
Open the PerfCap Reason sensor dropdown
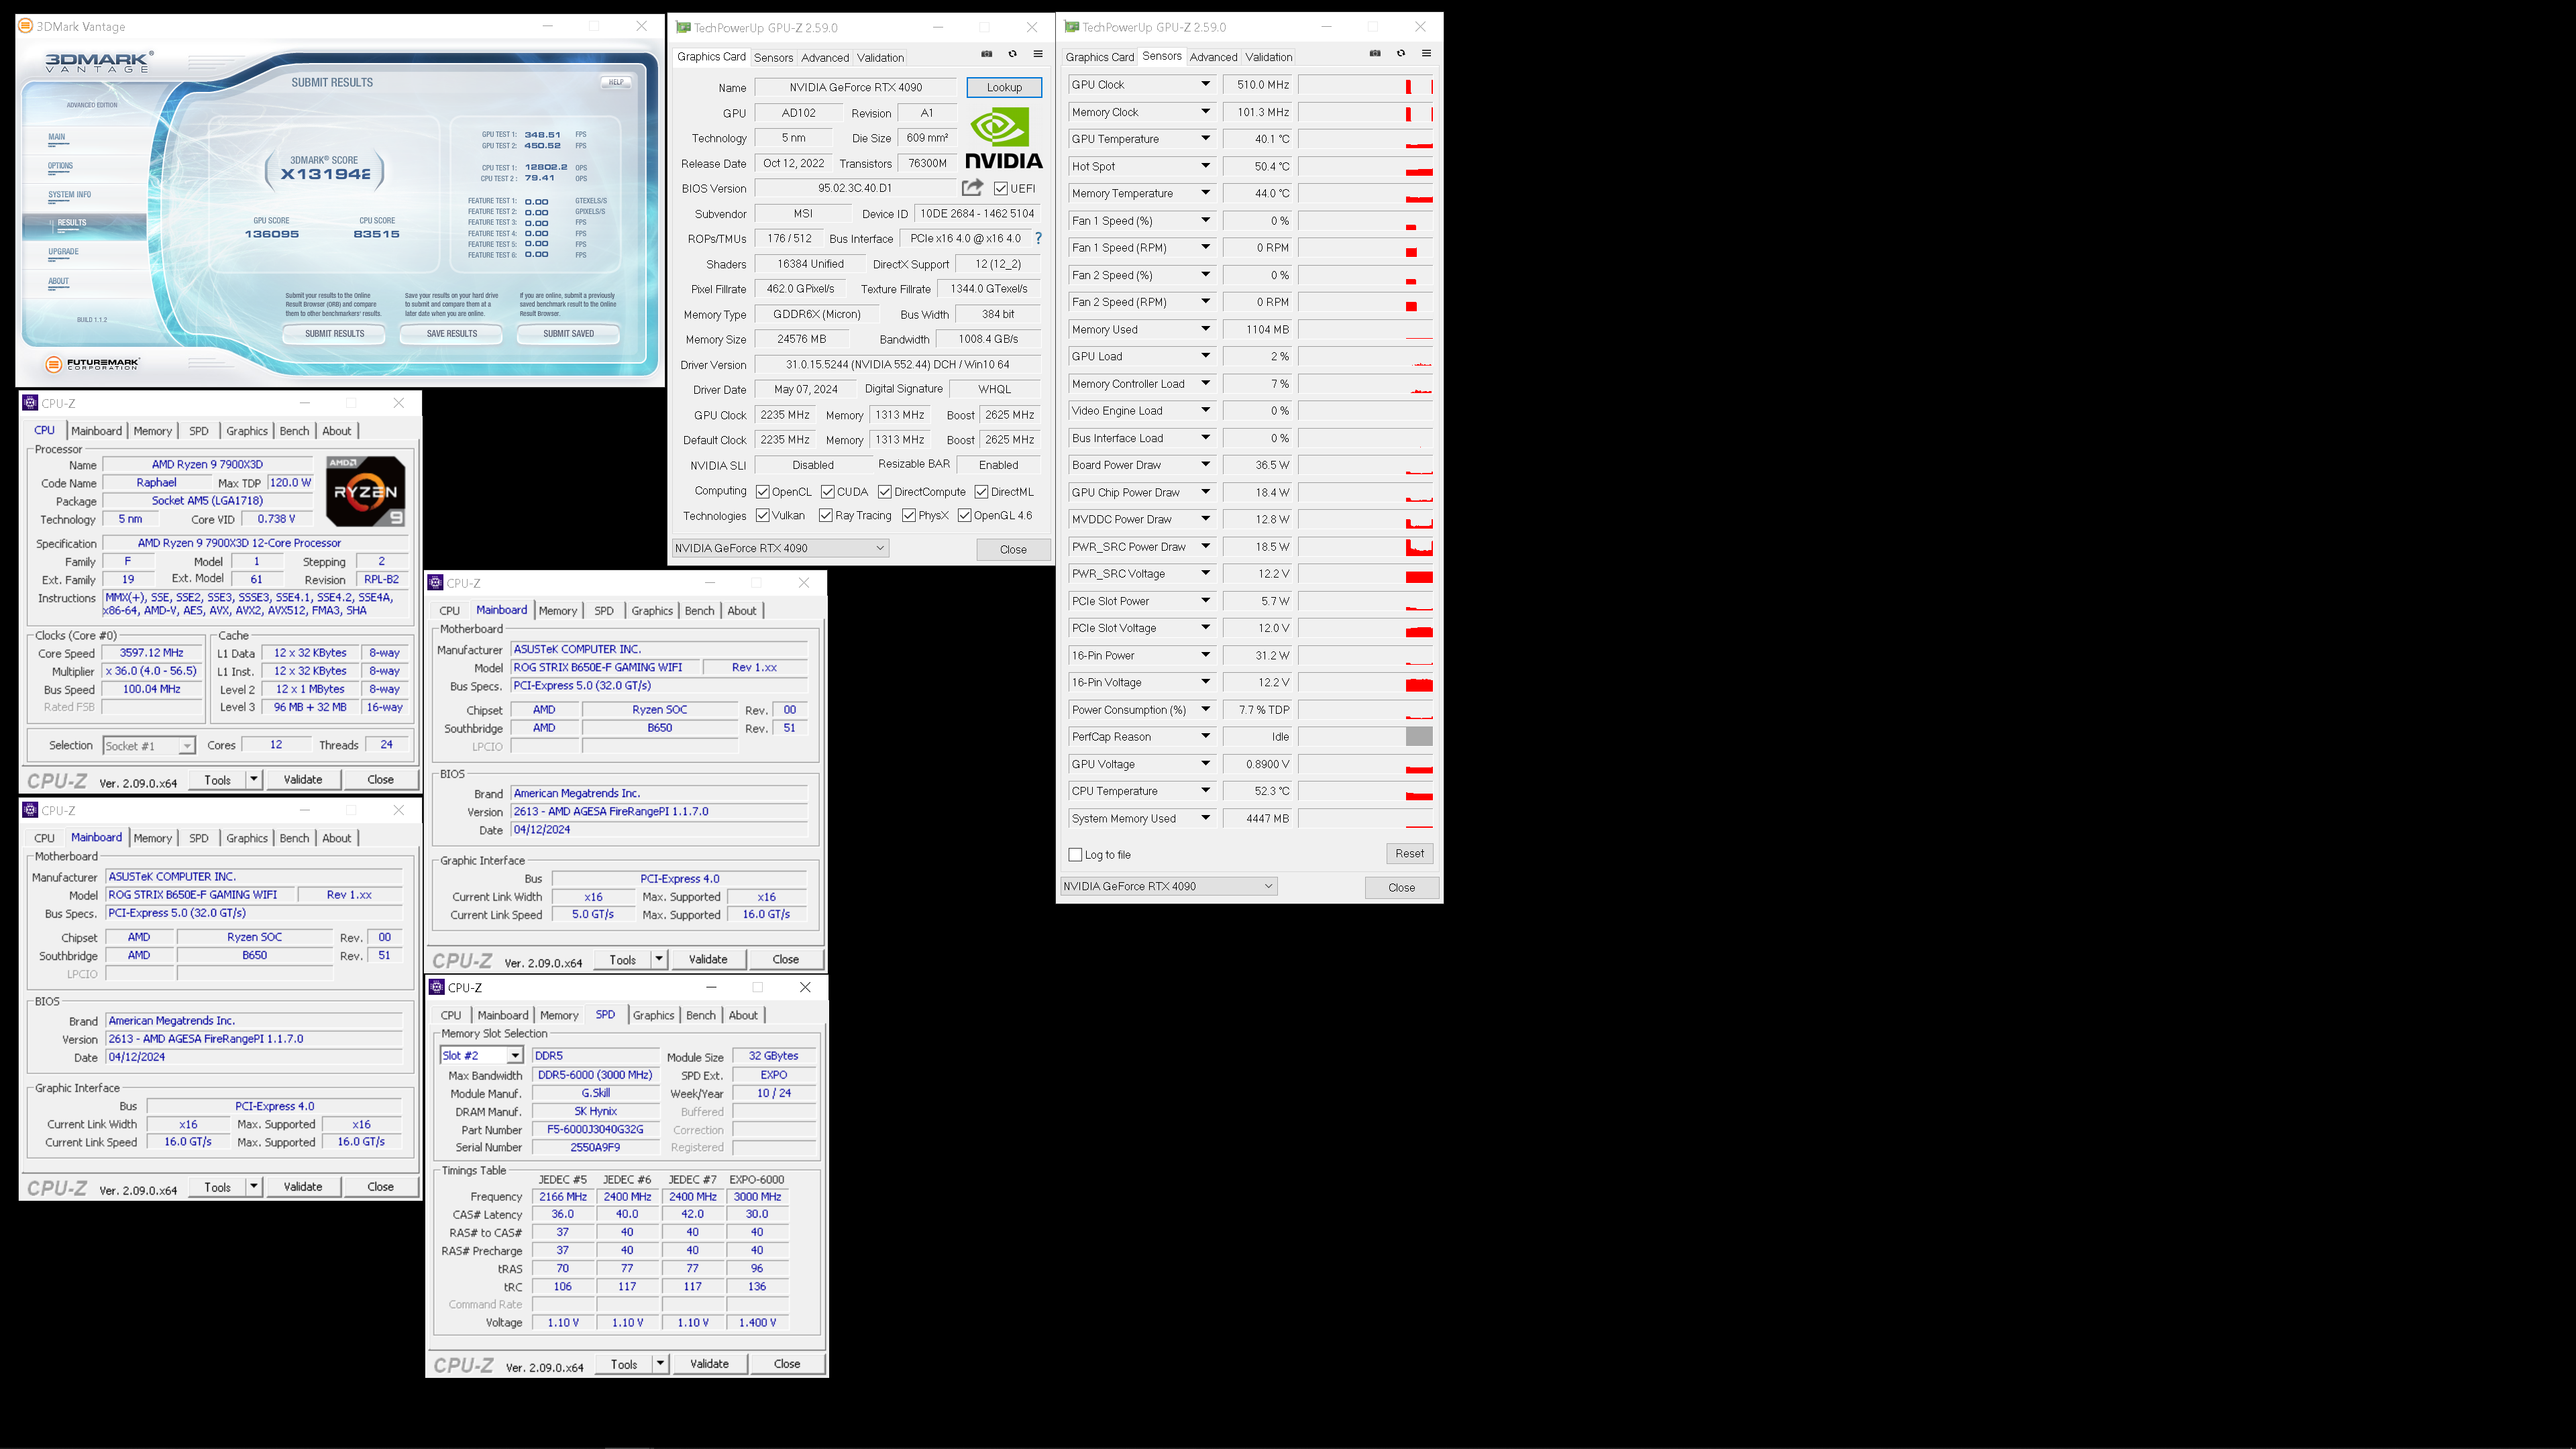pos(1205,737)
